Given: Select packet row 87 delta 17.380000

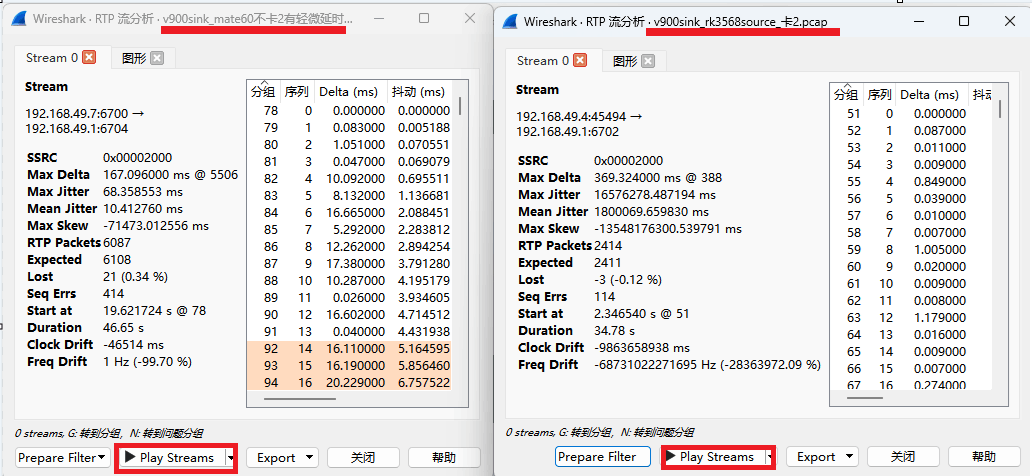Looking at the screenshot, I should (x=349, y=263).
